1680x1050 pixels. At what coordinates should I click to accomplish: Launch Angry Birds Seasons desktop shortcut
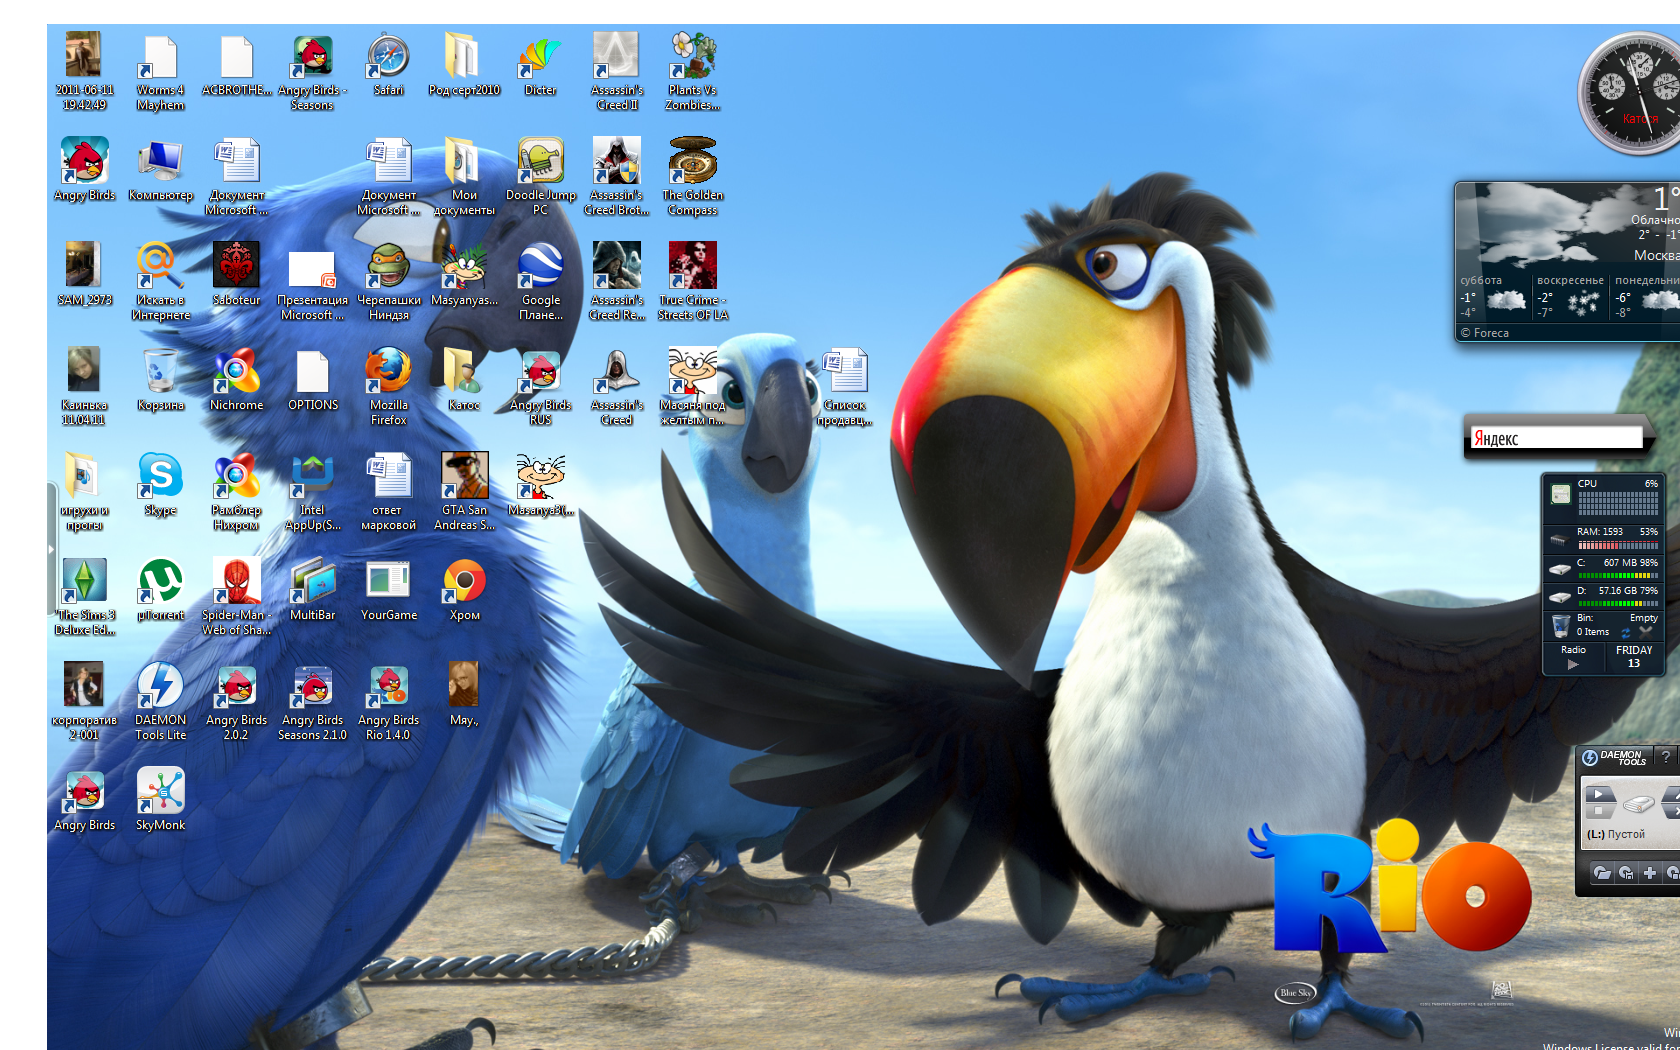(312, 71)
